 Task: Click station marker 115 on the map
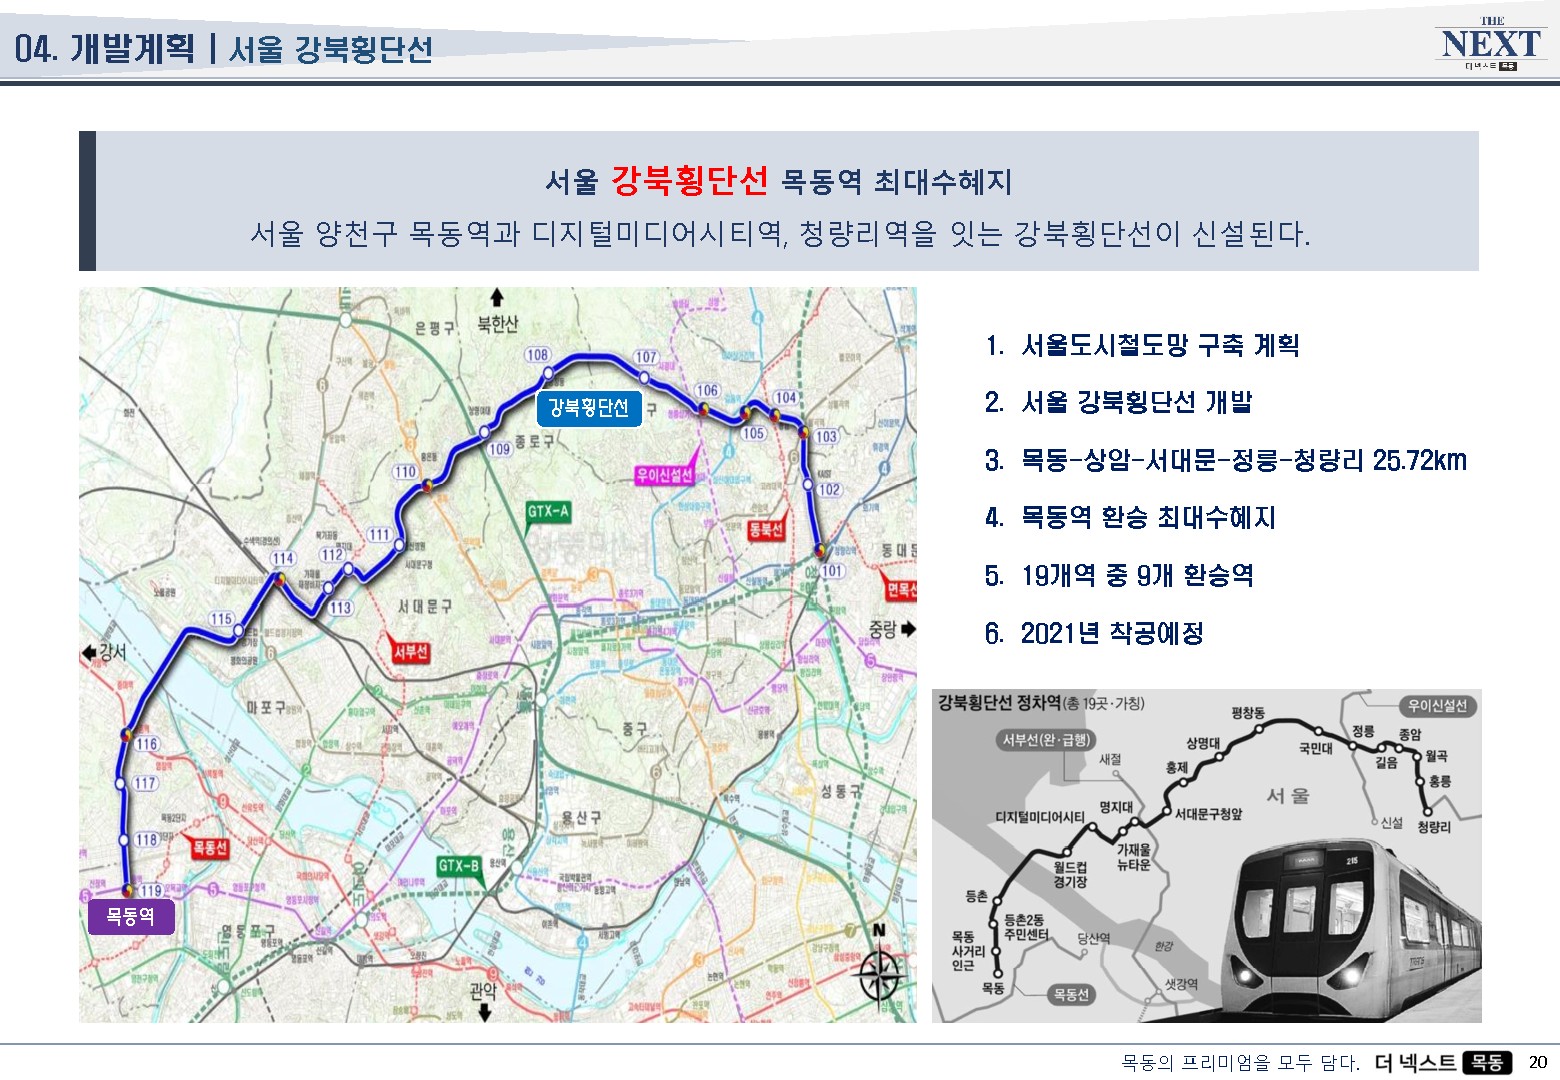(221, 619)
